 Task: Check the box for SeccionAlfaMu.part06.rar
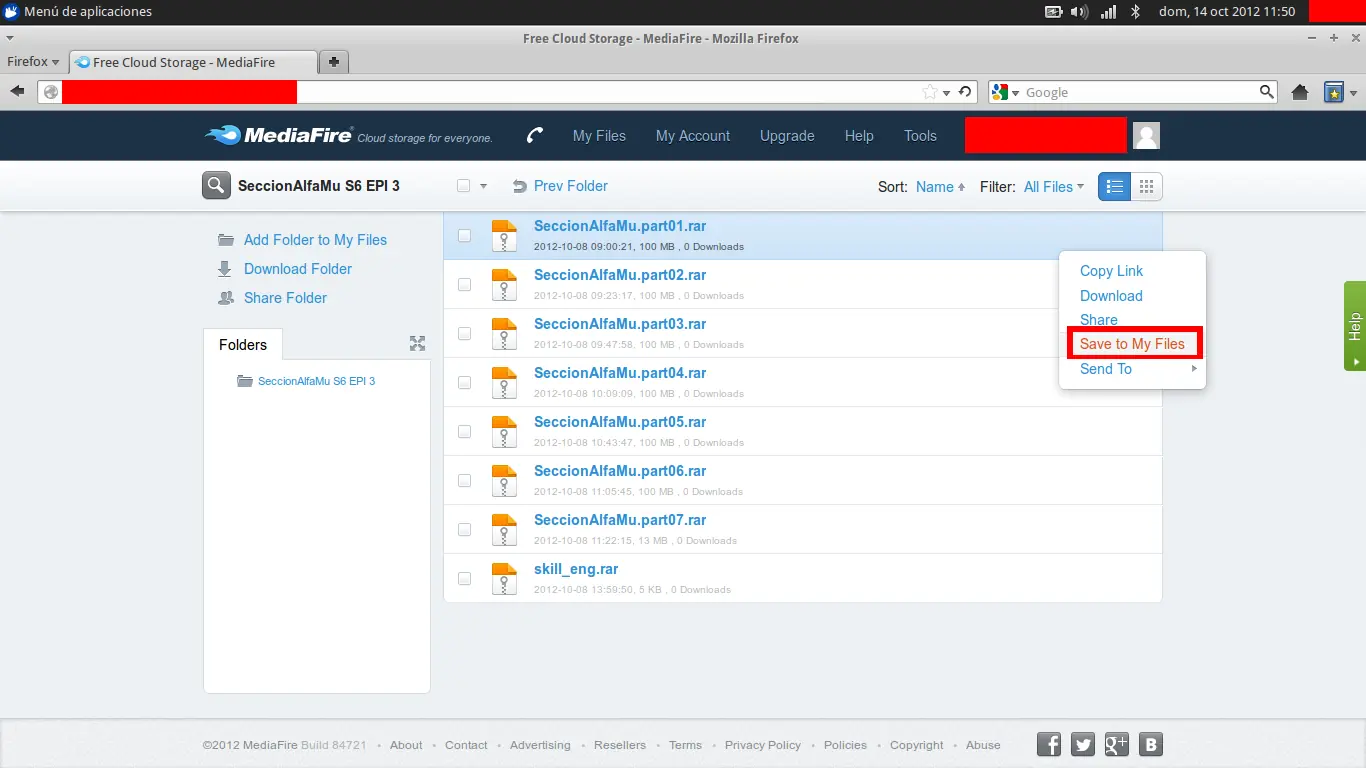(464, 481)
